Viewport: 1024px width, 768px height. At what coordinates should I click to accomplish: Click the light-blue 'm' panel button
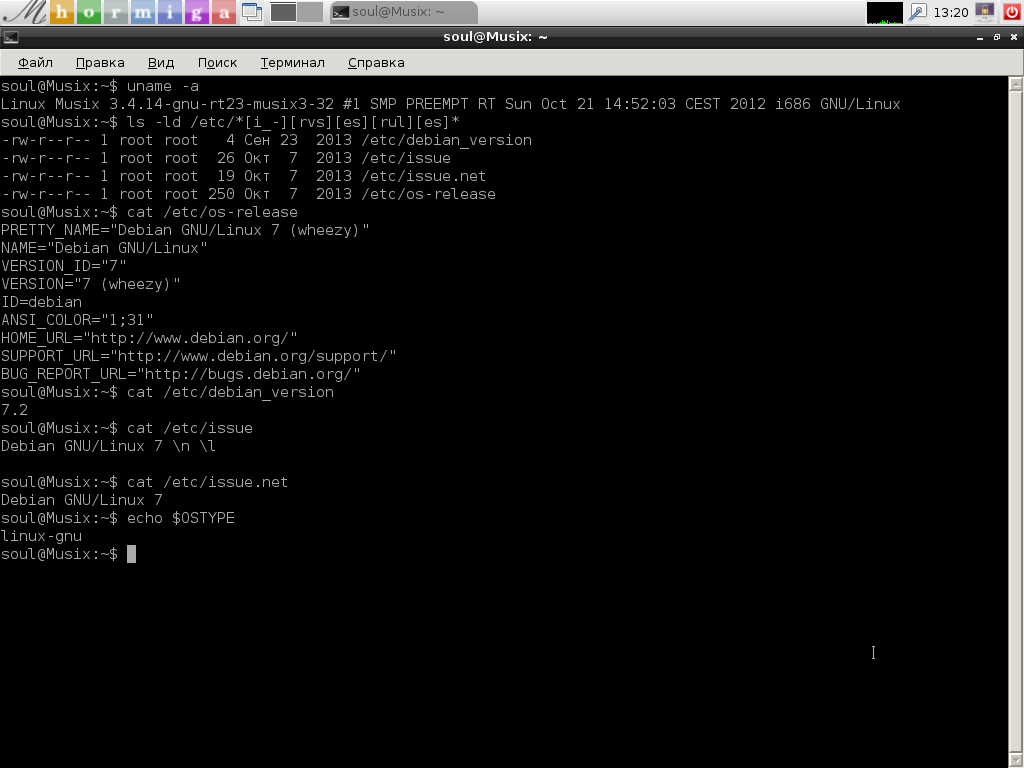(142, 12)
